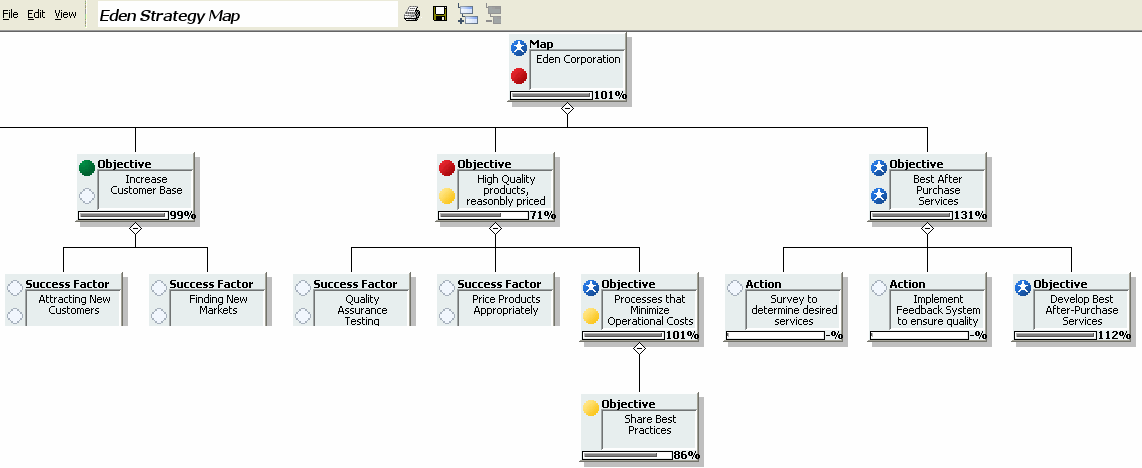Click lower blue star on Best After Purchase Services
This screenshot has height=468, width=1142.
pyautogui.click(x=879, y=196)
